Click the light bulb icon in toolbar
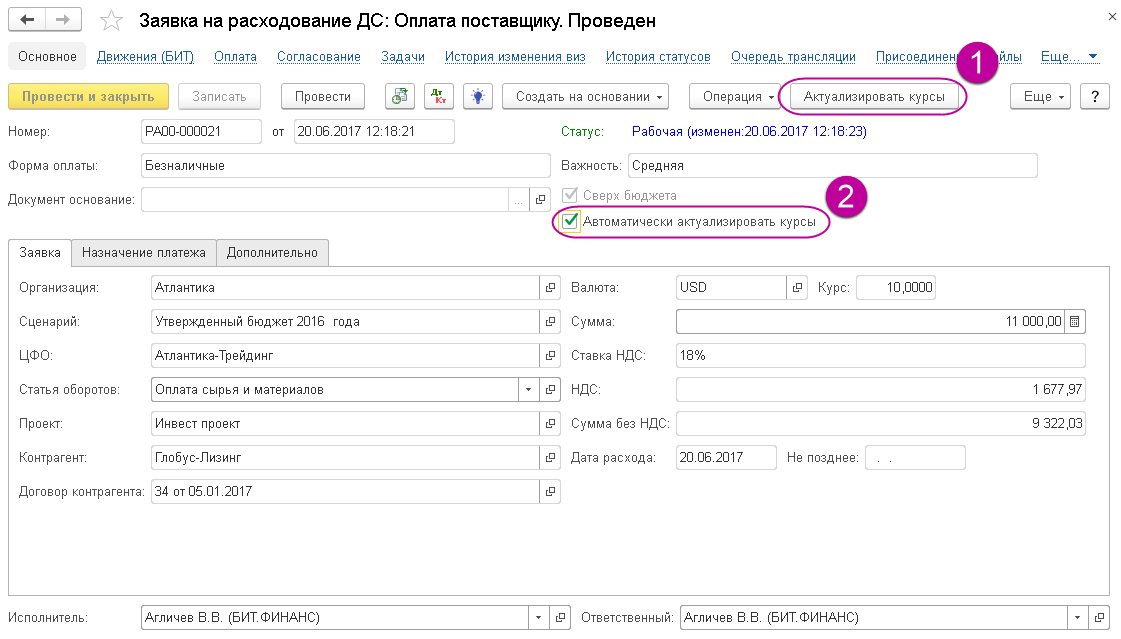The width and height of the screenshot is (1121, 639). [478, 96]
